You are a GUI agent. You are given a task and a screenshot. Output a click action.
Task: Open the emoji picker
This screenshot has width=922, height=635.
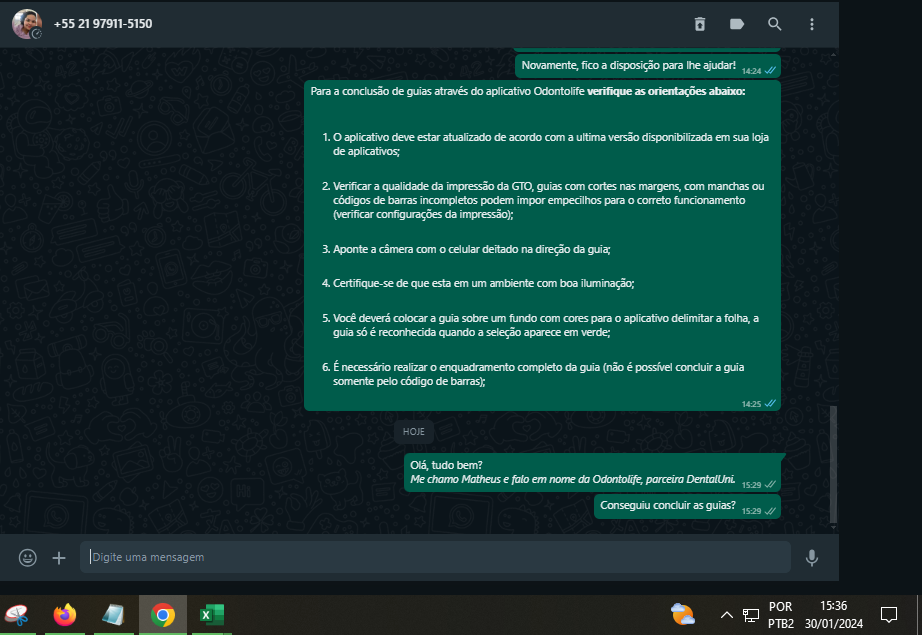(x=28, y=557)
